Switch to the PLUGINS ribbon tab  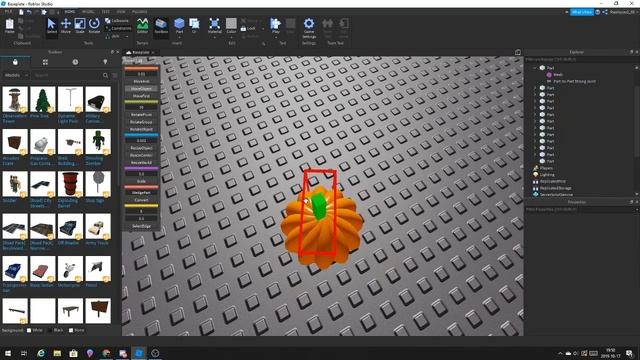tap(140, 12)
